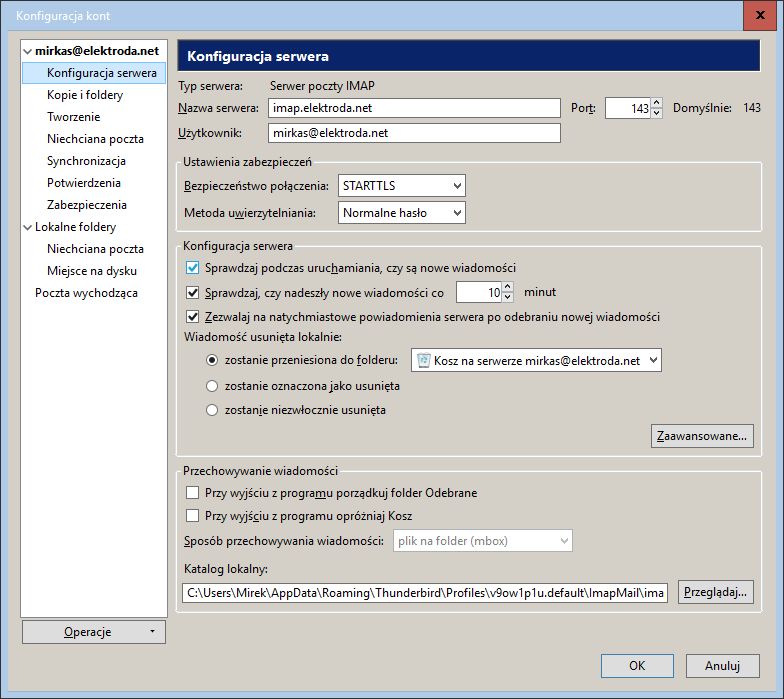Close the Konfiguracja kont dialog

760,16
